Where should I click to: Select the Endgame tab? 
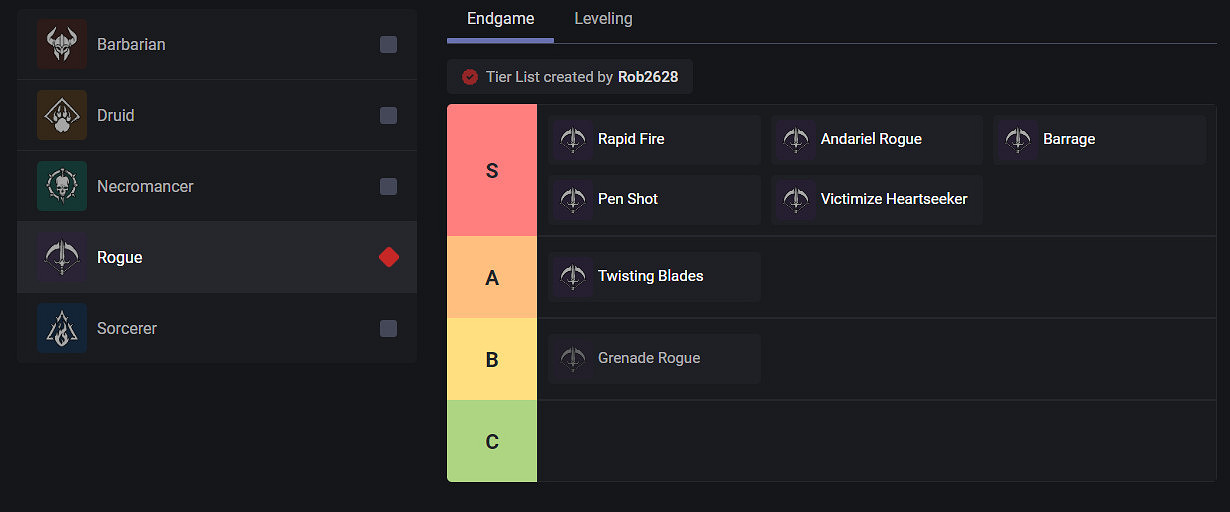500,19
